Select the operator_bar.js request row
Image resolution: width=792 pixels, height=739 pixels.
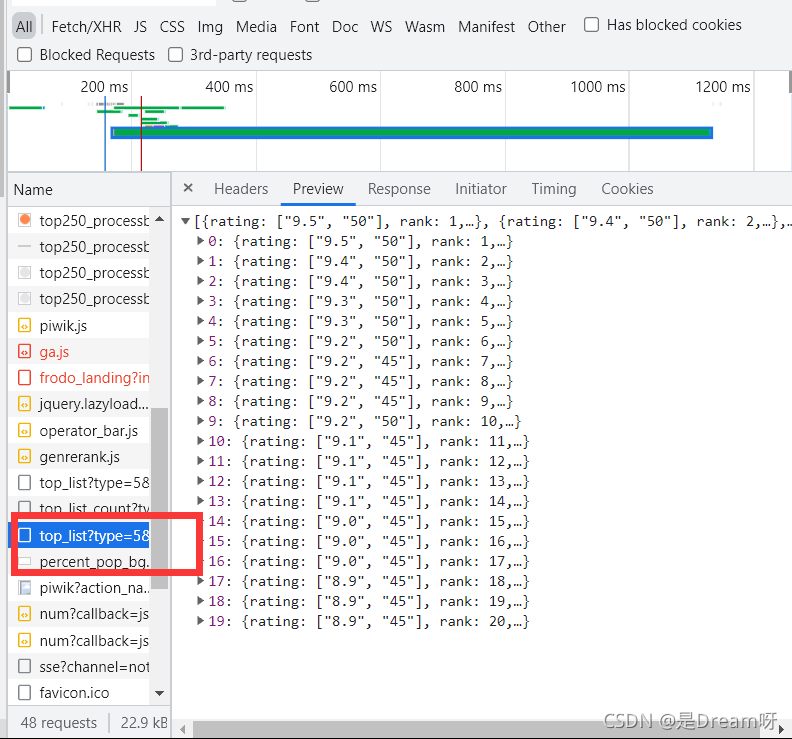point(79,430)
